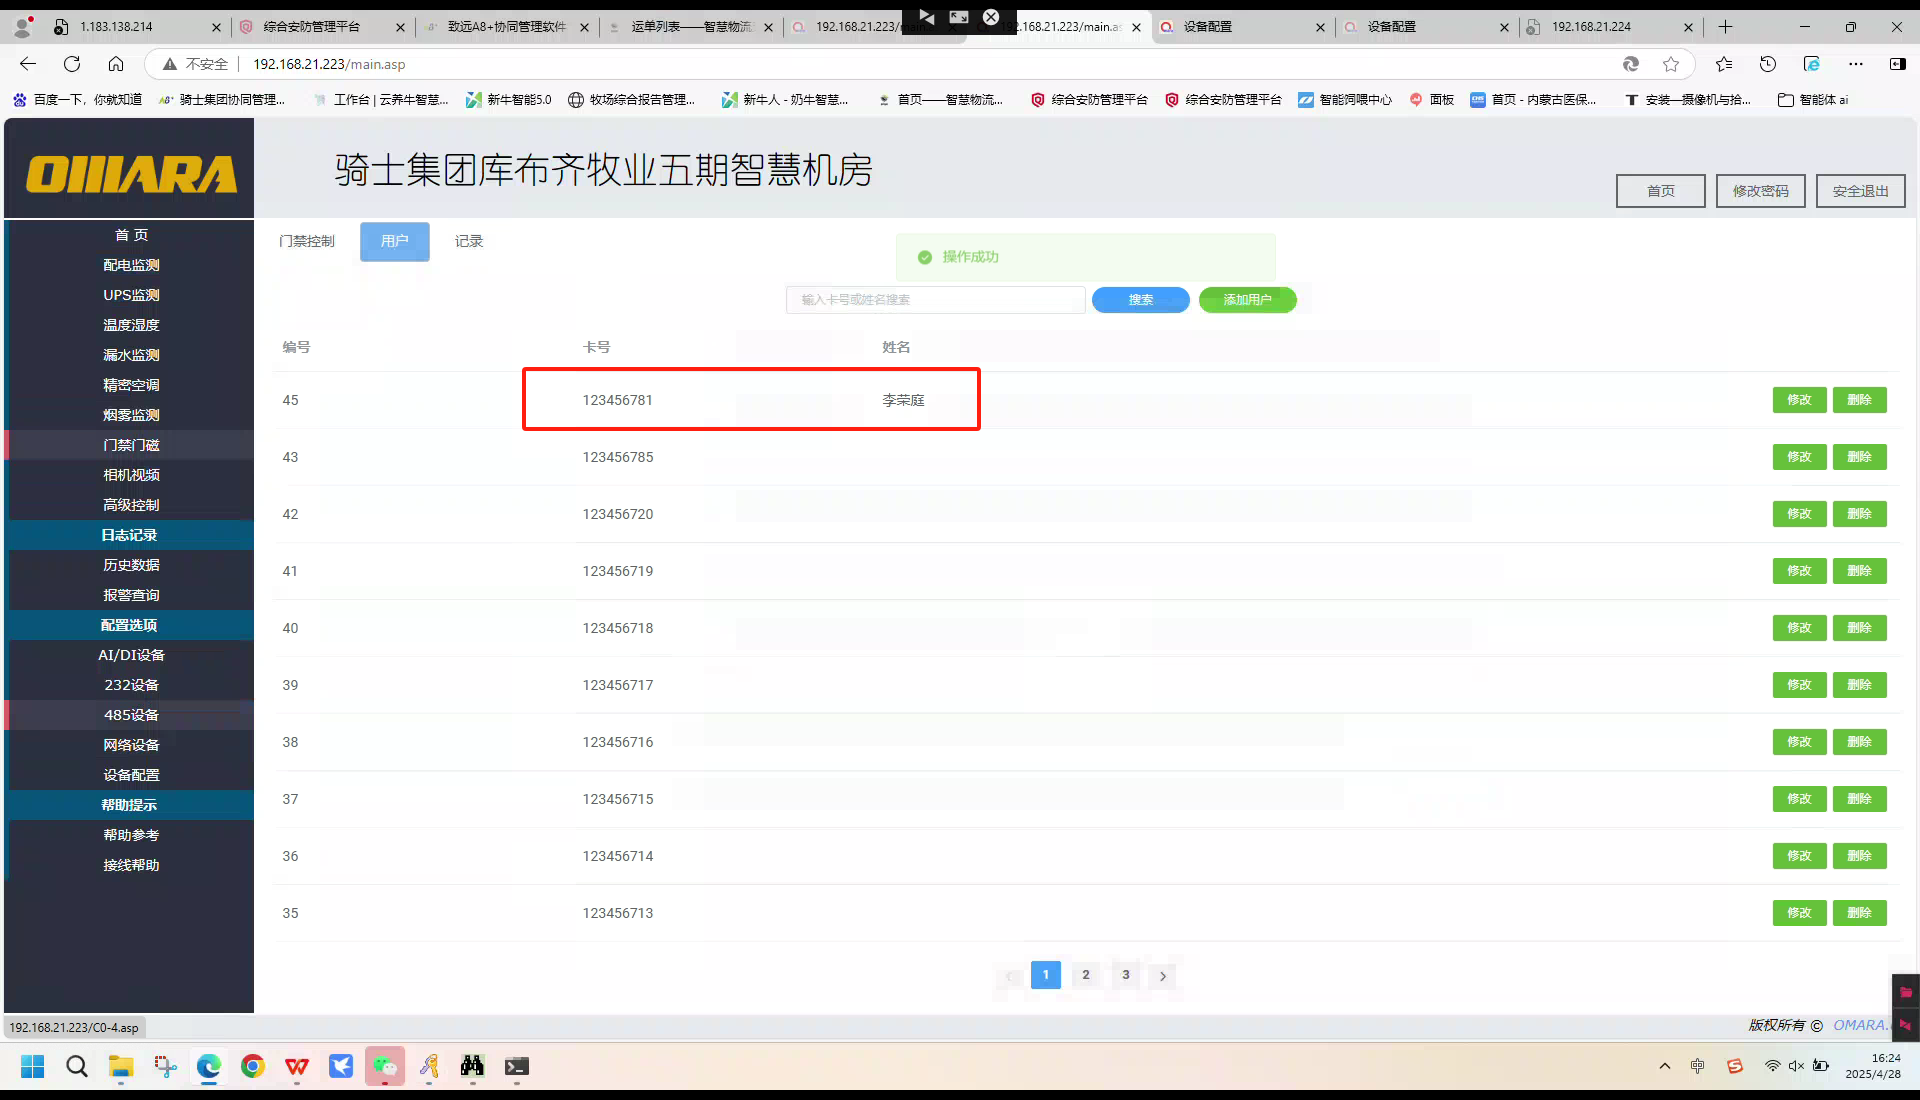1920x1100 pixels.
Task: Open 温度湿度 sidebar item
Action: (131, 325)
